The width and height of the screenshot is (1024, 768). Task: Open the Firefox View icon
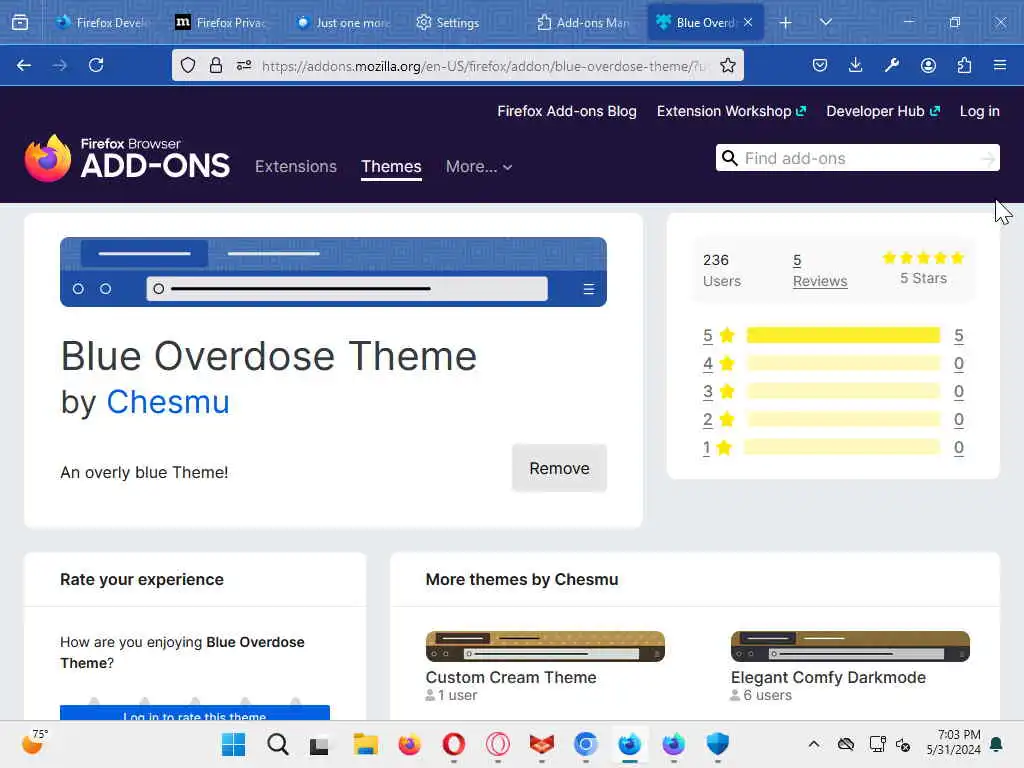pyautogui.click(x=20, y=23)
